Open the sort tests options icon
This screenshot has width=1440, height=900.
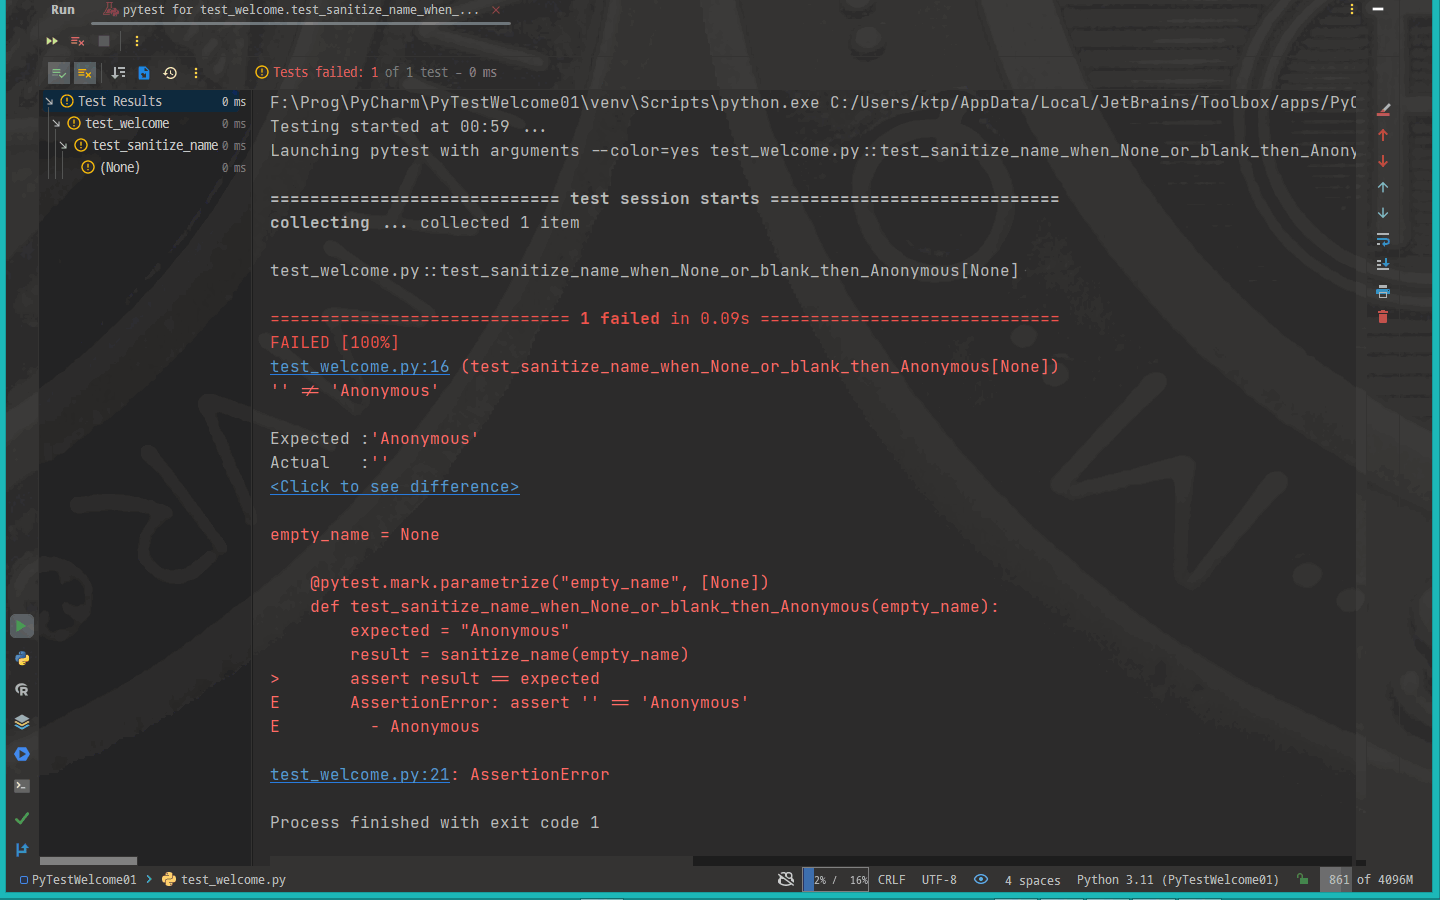118,73
